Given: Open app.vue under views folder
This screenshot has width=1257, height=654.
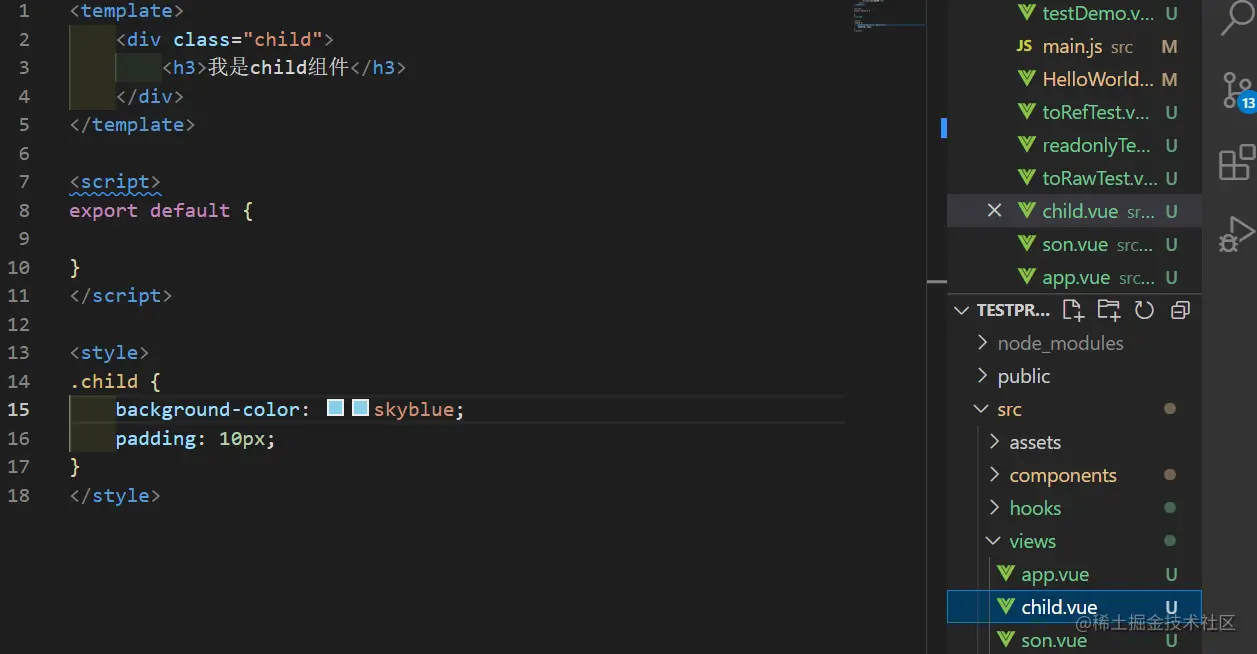Looking at the screenshot, I should click(1055, 575).
